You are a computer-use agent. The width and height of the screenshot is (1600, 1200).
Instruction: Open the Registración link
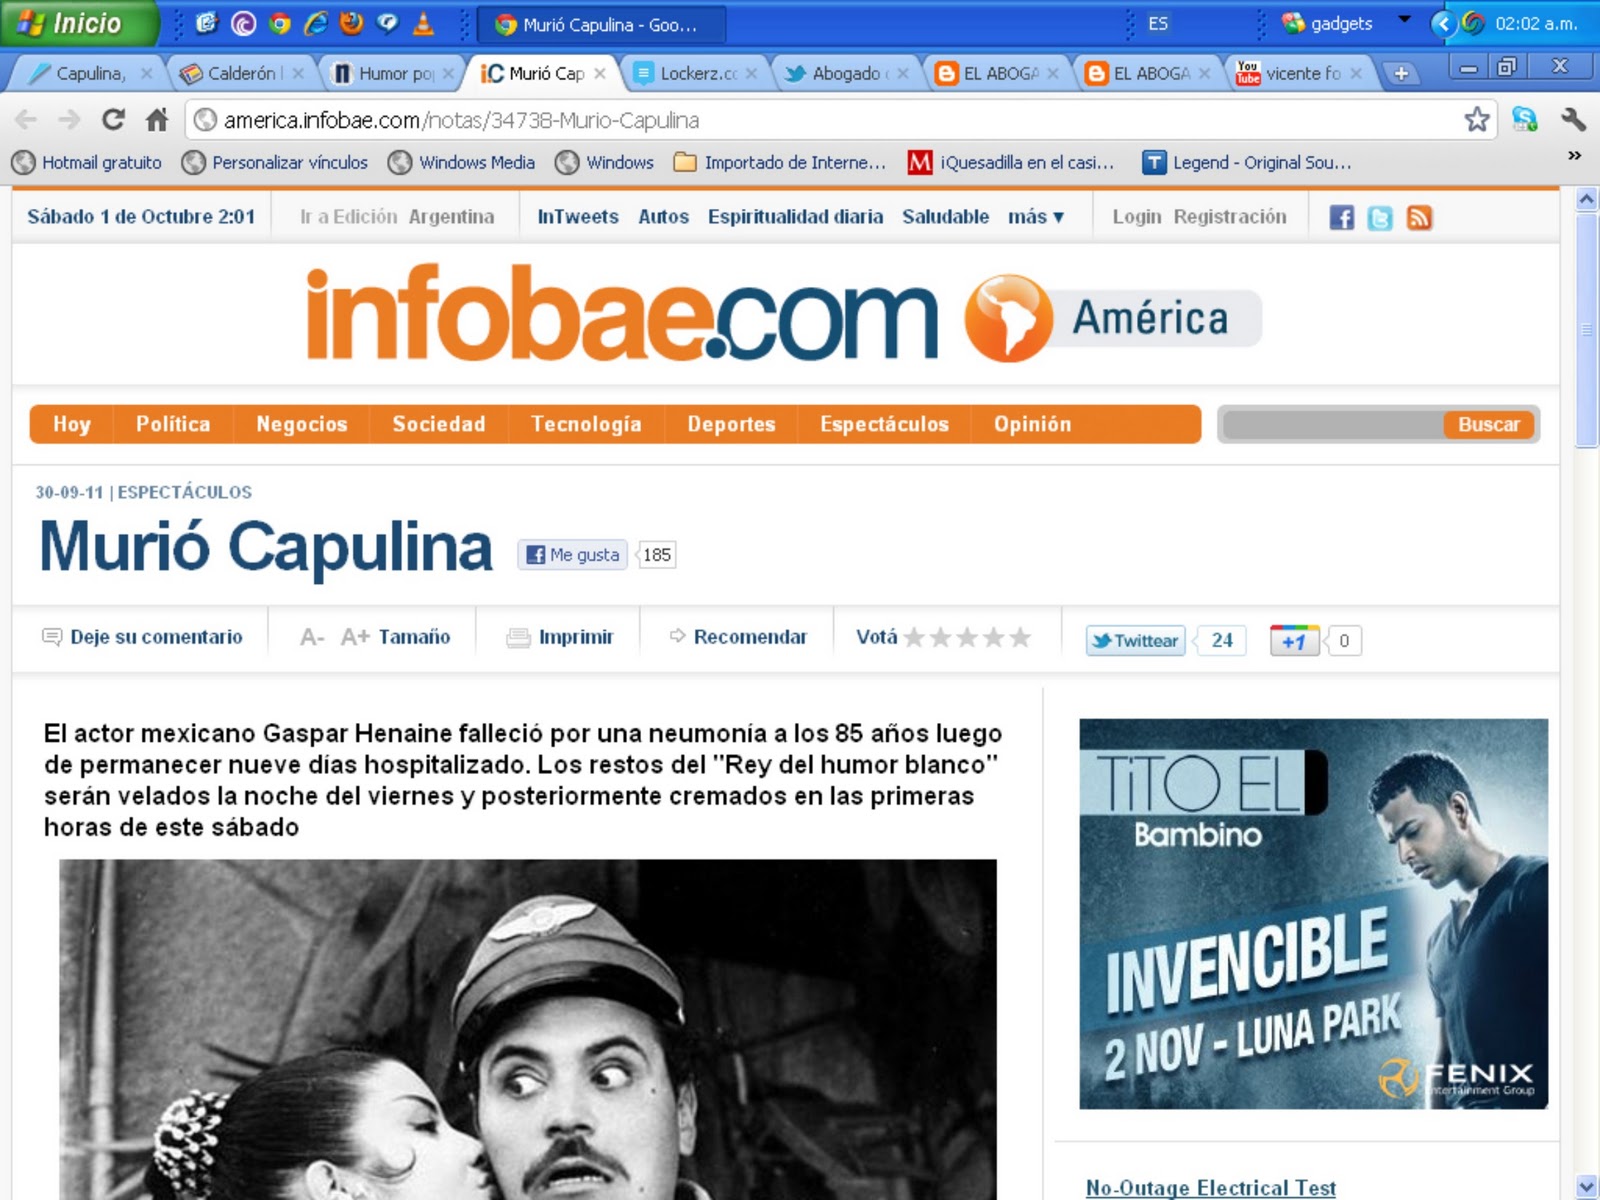pos(1230,216)
